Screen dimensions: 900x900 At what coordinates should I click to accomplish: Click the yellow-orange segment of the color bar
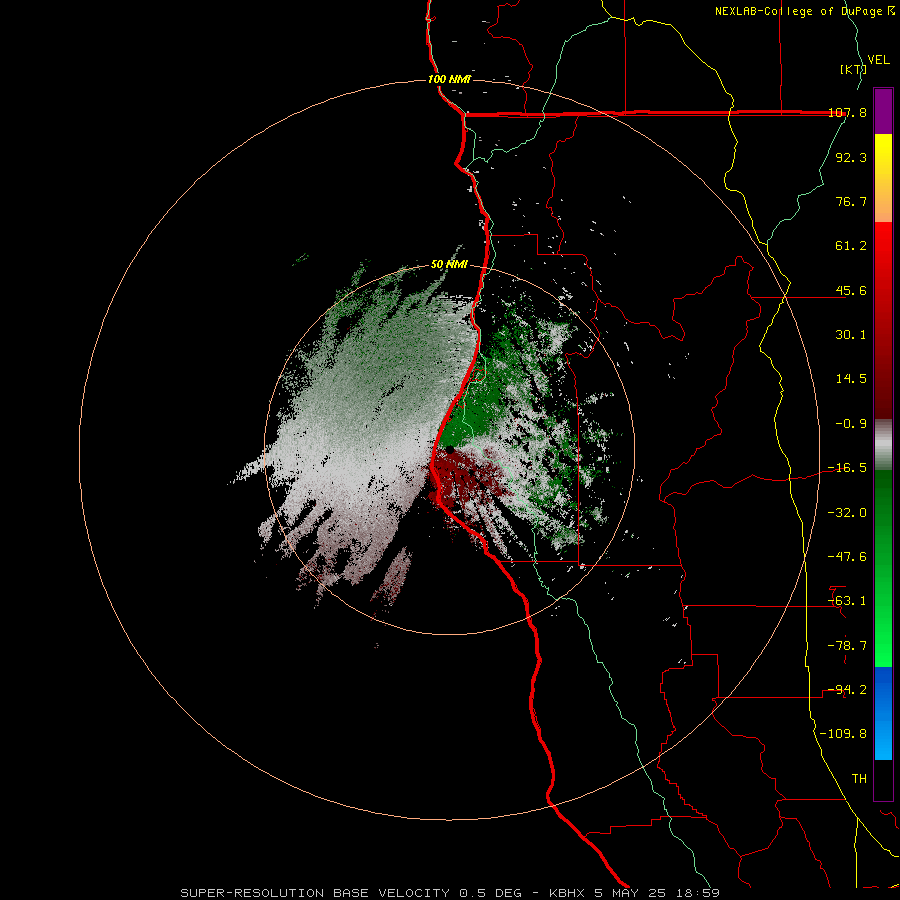point(883,178)
